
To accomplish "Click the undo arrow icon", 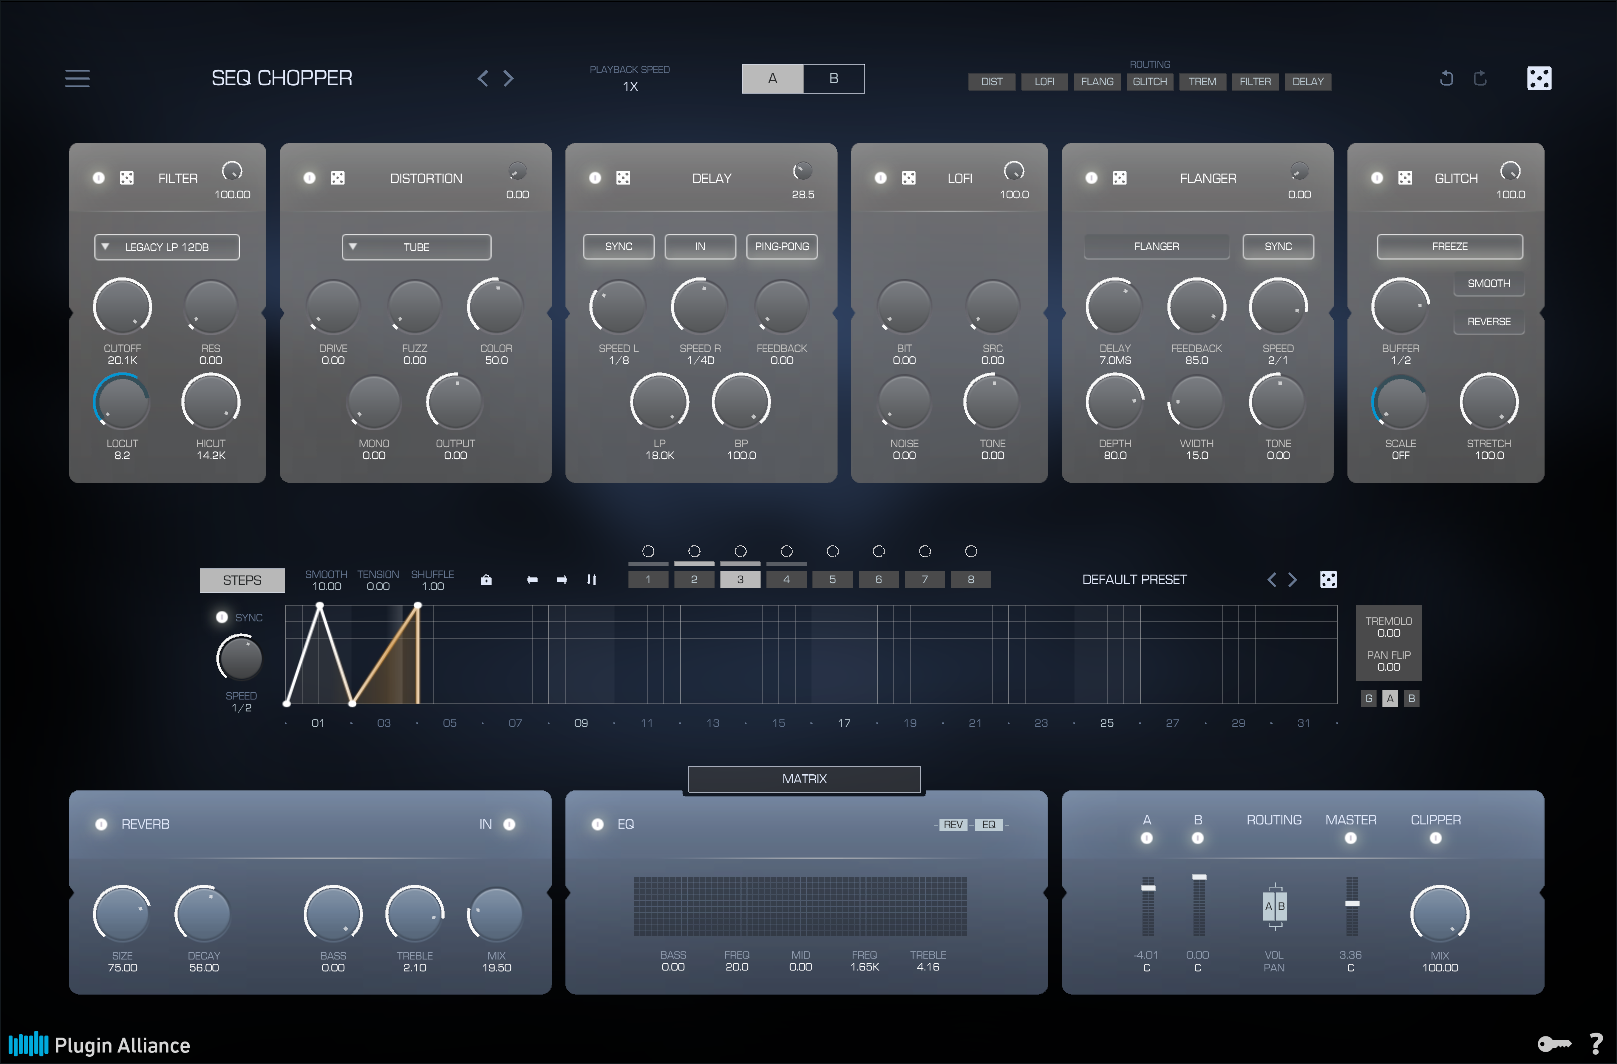I will (1446, 78).
